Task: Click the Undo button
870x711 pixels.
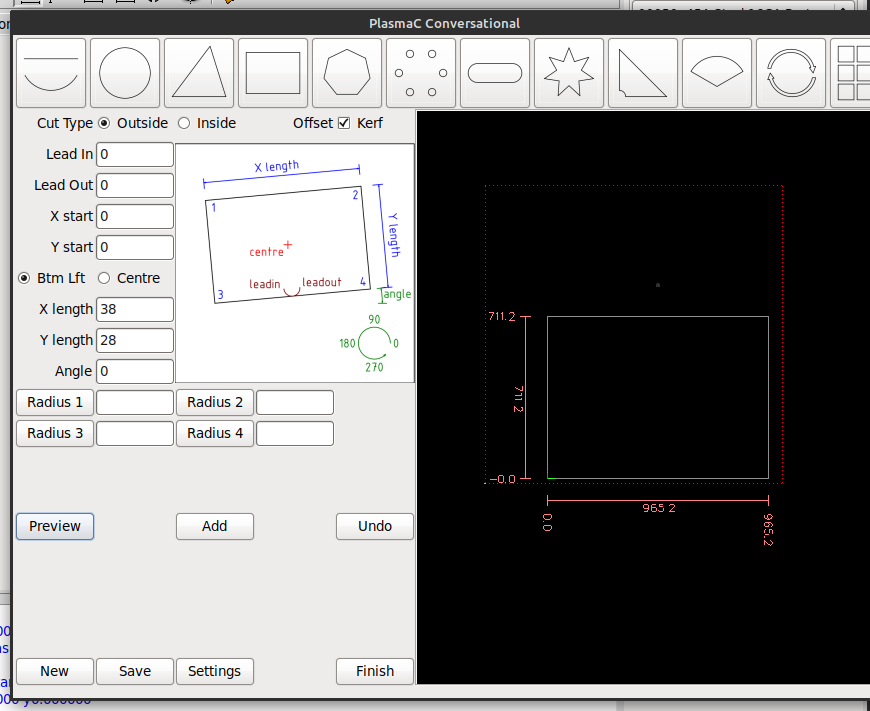Action: 375,526
